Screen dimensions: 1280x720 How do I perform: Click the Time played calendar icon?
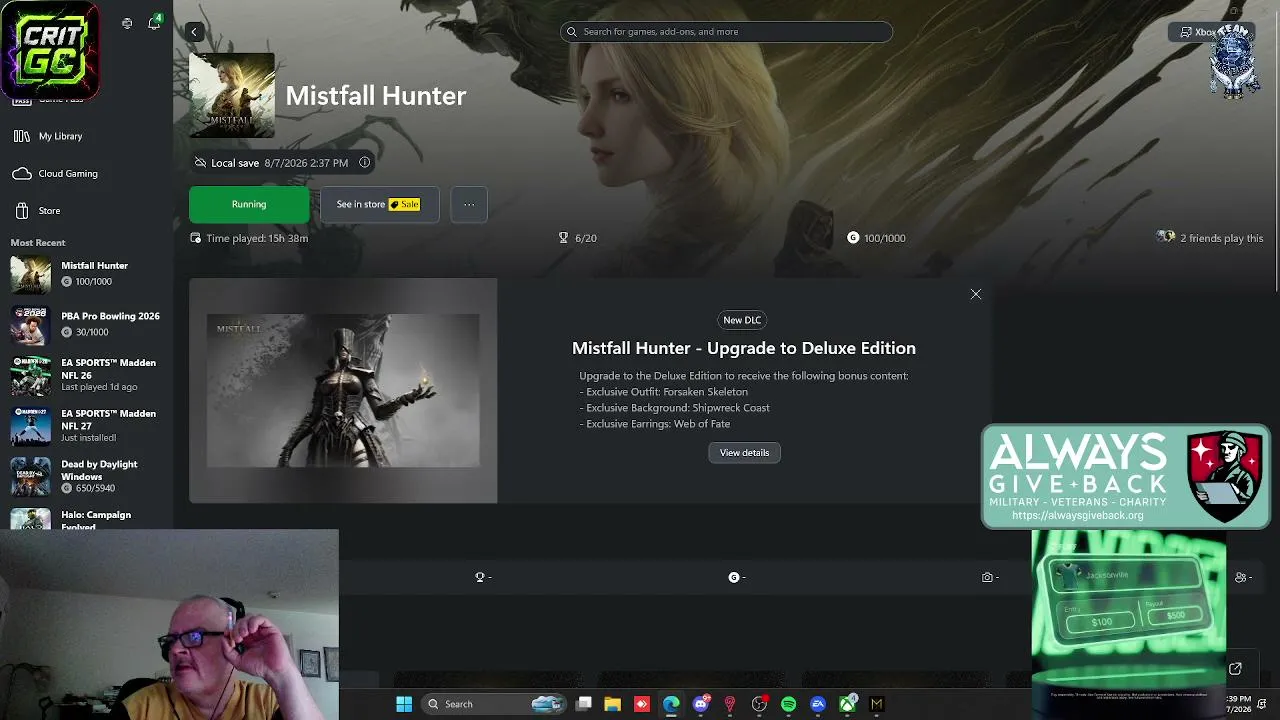pos(195,238)
